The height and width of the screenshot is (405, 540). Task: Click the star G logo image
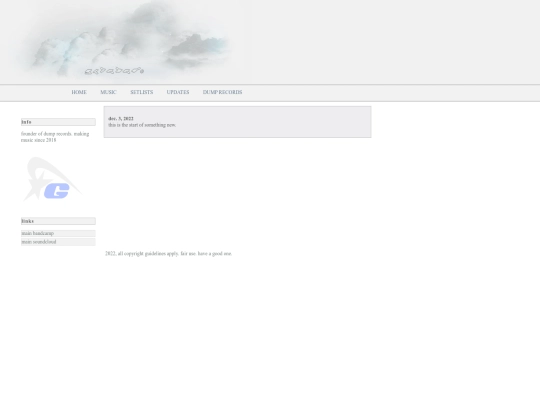pos(52,179)
